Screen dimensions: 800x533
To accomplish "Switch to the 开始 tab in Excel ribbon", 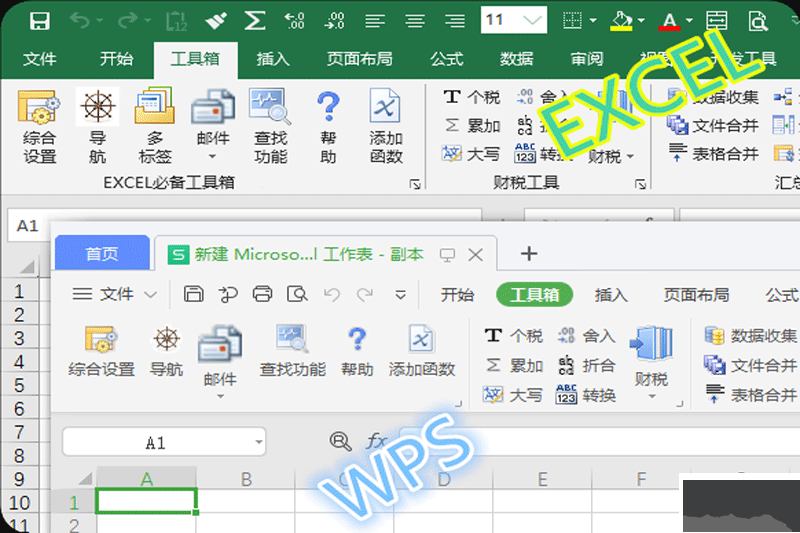I will pos(116,59).
